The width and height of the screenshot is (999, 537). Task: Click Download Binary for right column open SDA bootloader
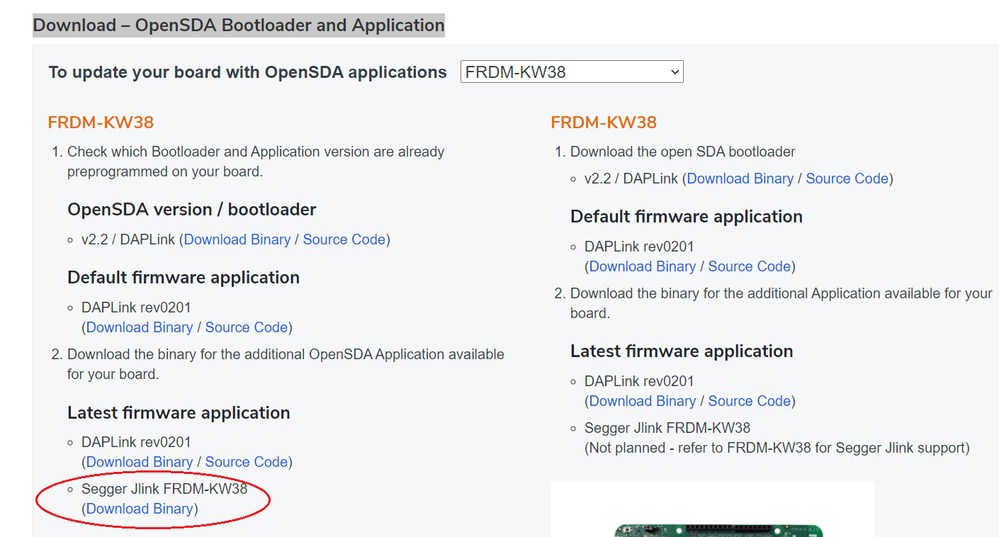pos(740,179)
